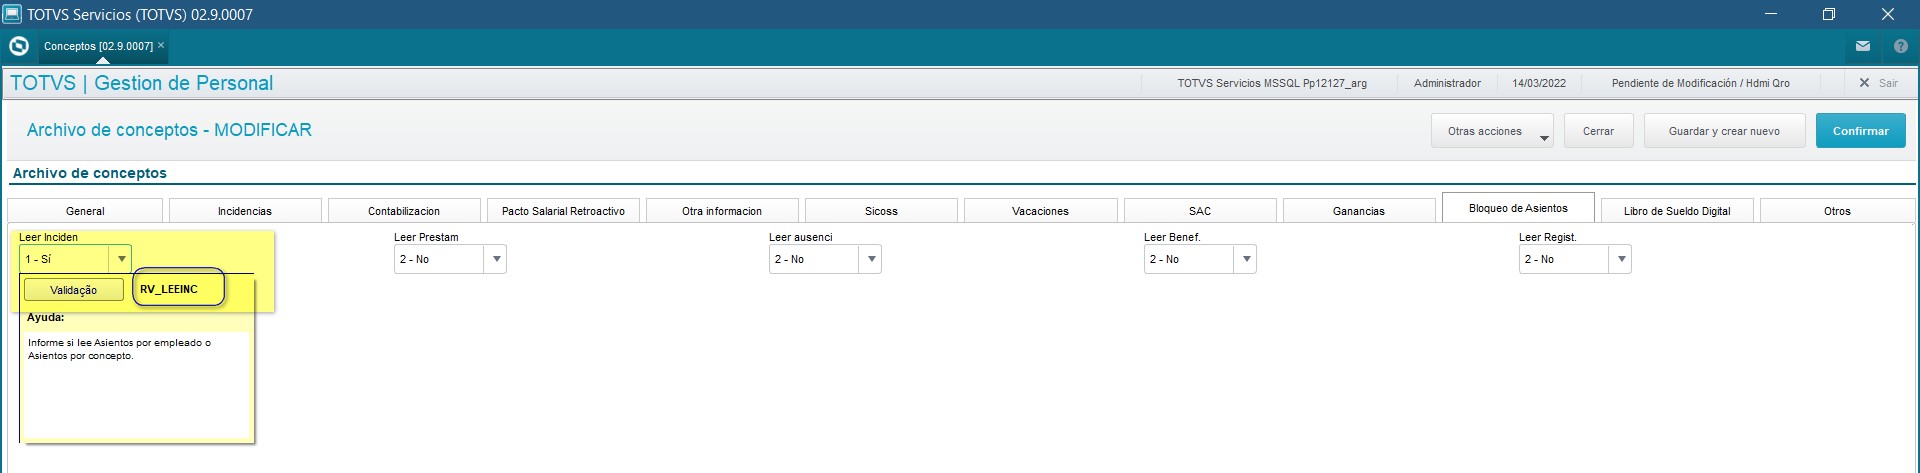Open the help question mark icon
Image resolution: width=1920 pixels, height=473 pixels.
pos(1900,46)
